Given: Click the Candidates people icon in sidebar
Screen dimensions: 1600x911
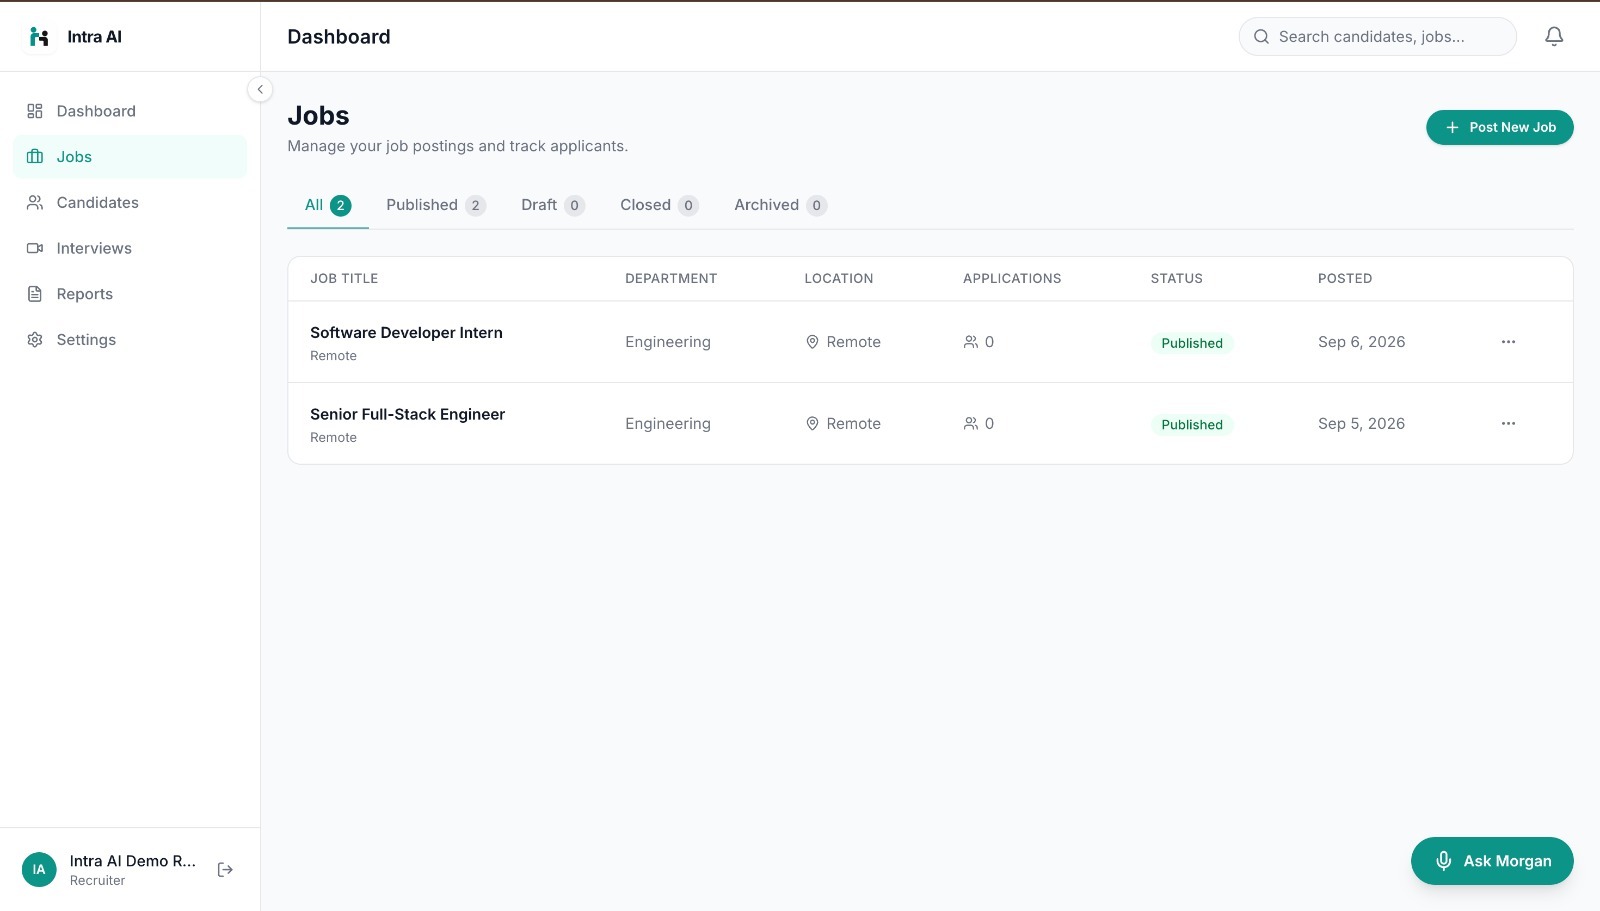Looking at the screenshot, I should tap(35, 203).
